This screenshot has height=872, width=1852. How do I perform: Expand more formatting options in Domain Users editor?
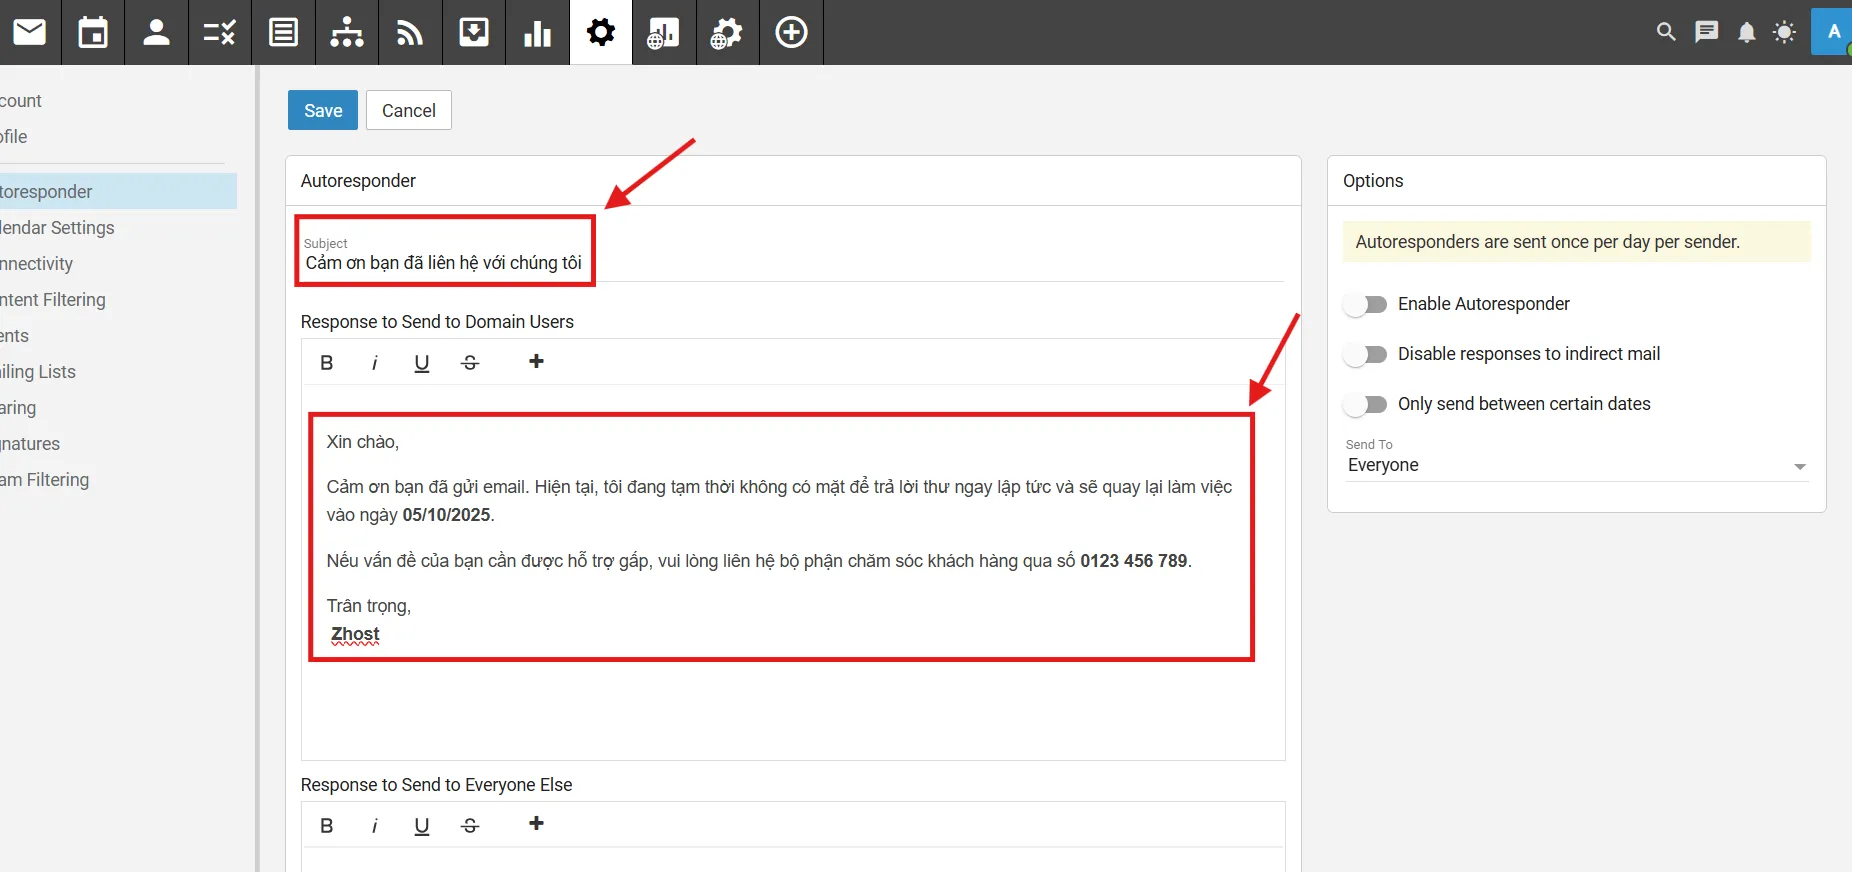pyautogui.click(x=536, y=362)
